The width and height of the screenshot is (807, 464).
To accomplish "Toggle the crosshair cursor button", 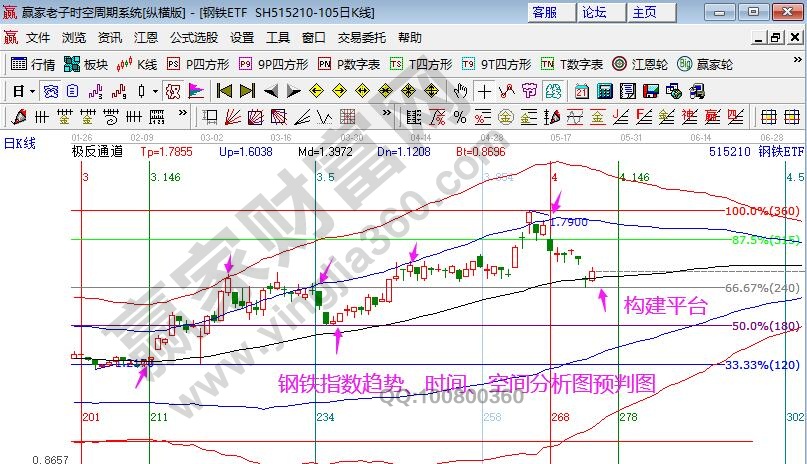I will click(484, 90).
